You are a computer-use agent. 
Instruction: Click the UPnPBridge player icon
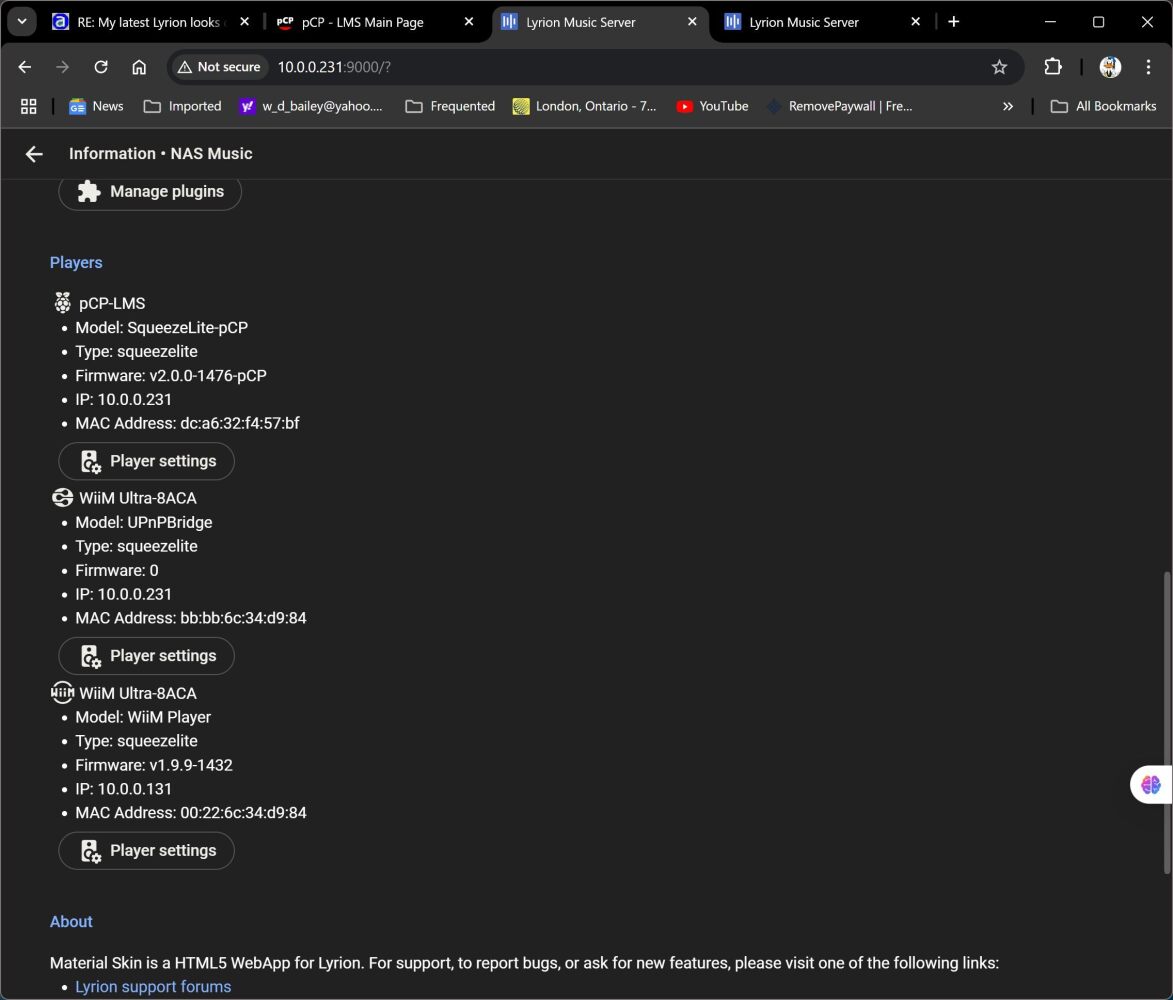click(63, 498)
